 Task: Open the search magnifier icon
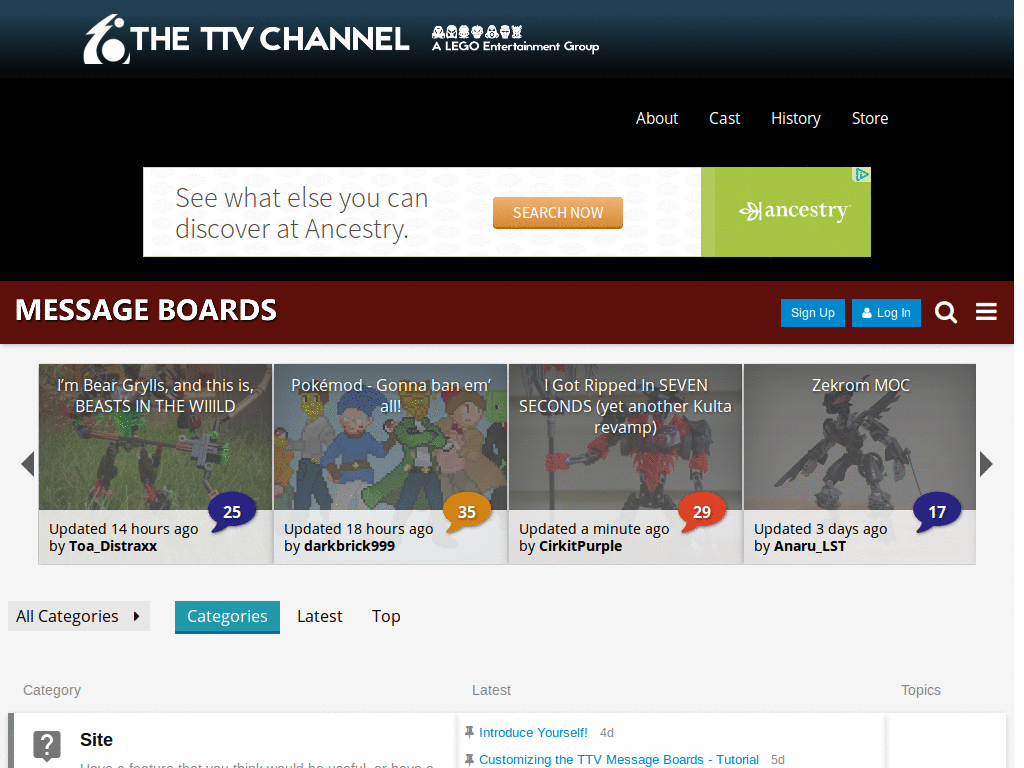pos(946,313)
